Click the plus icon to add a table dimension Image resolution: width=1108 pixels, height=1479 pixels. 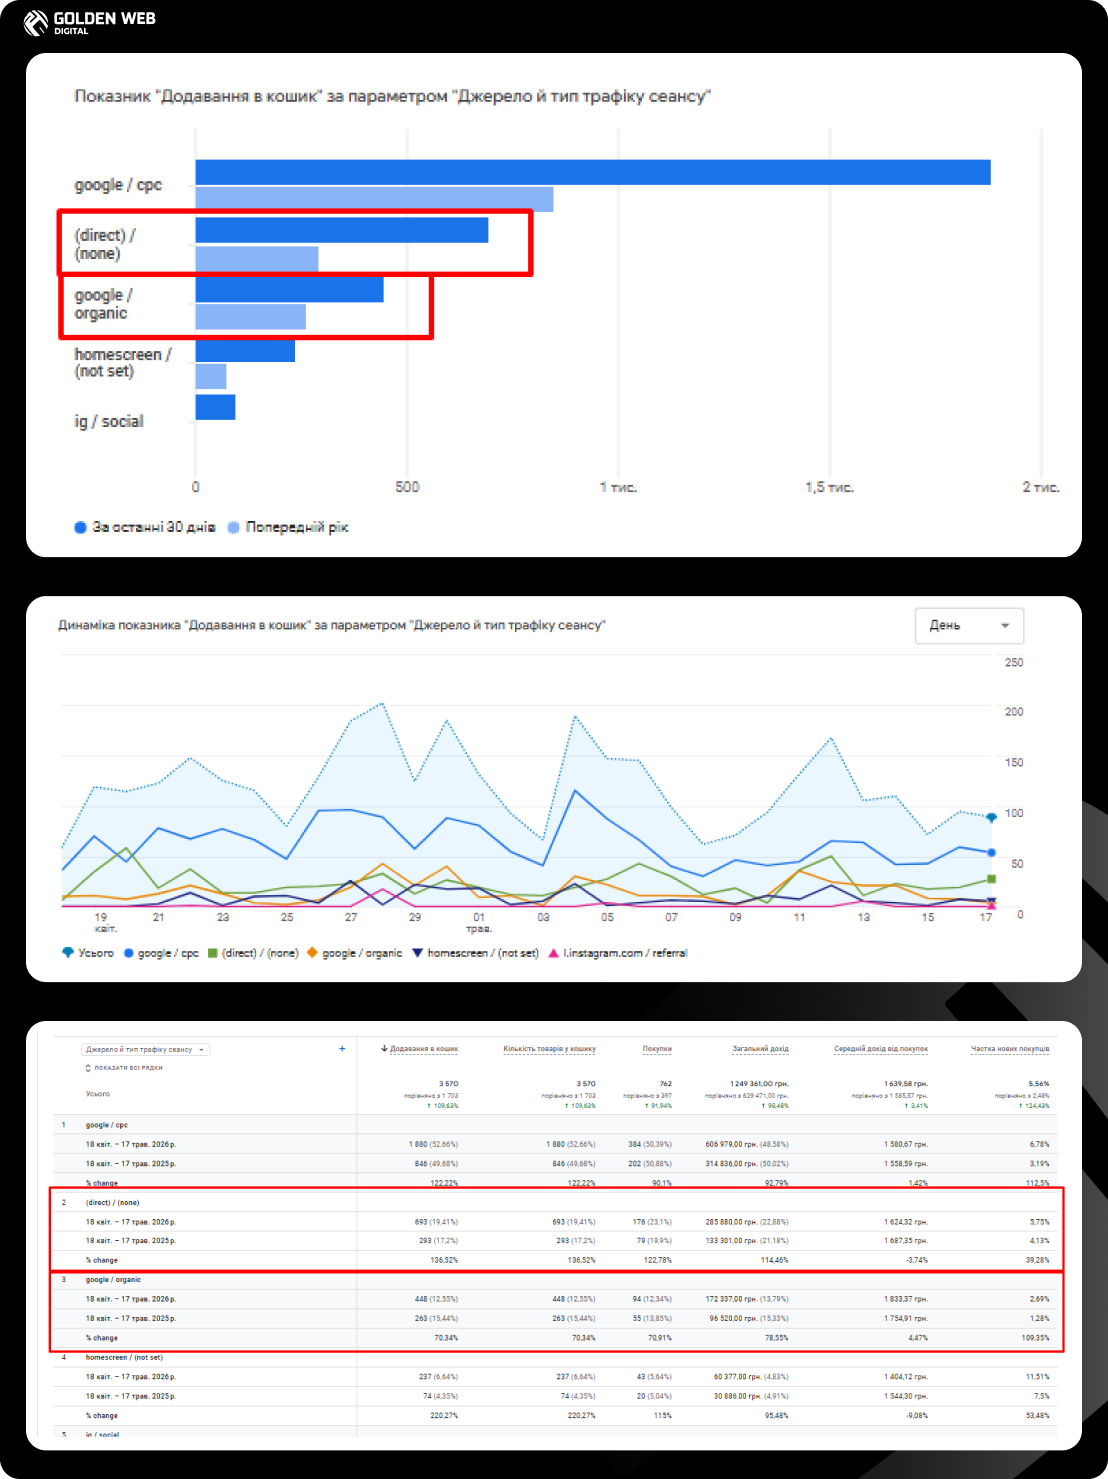coord(342,1049)
